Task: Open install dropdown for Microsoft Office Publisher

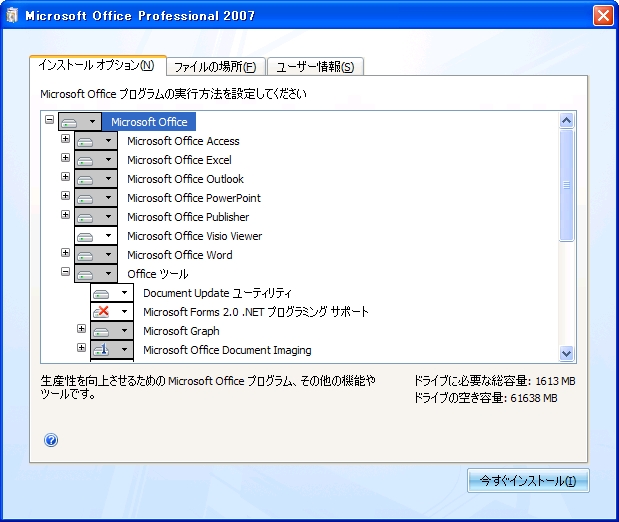Action: tap(108, 217)
